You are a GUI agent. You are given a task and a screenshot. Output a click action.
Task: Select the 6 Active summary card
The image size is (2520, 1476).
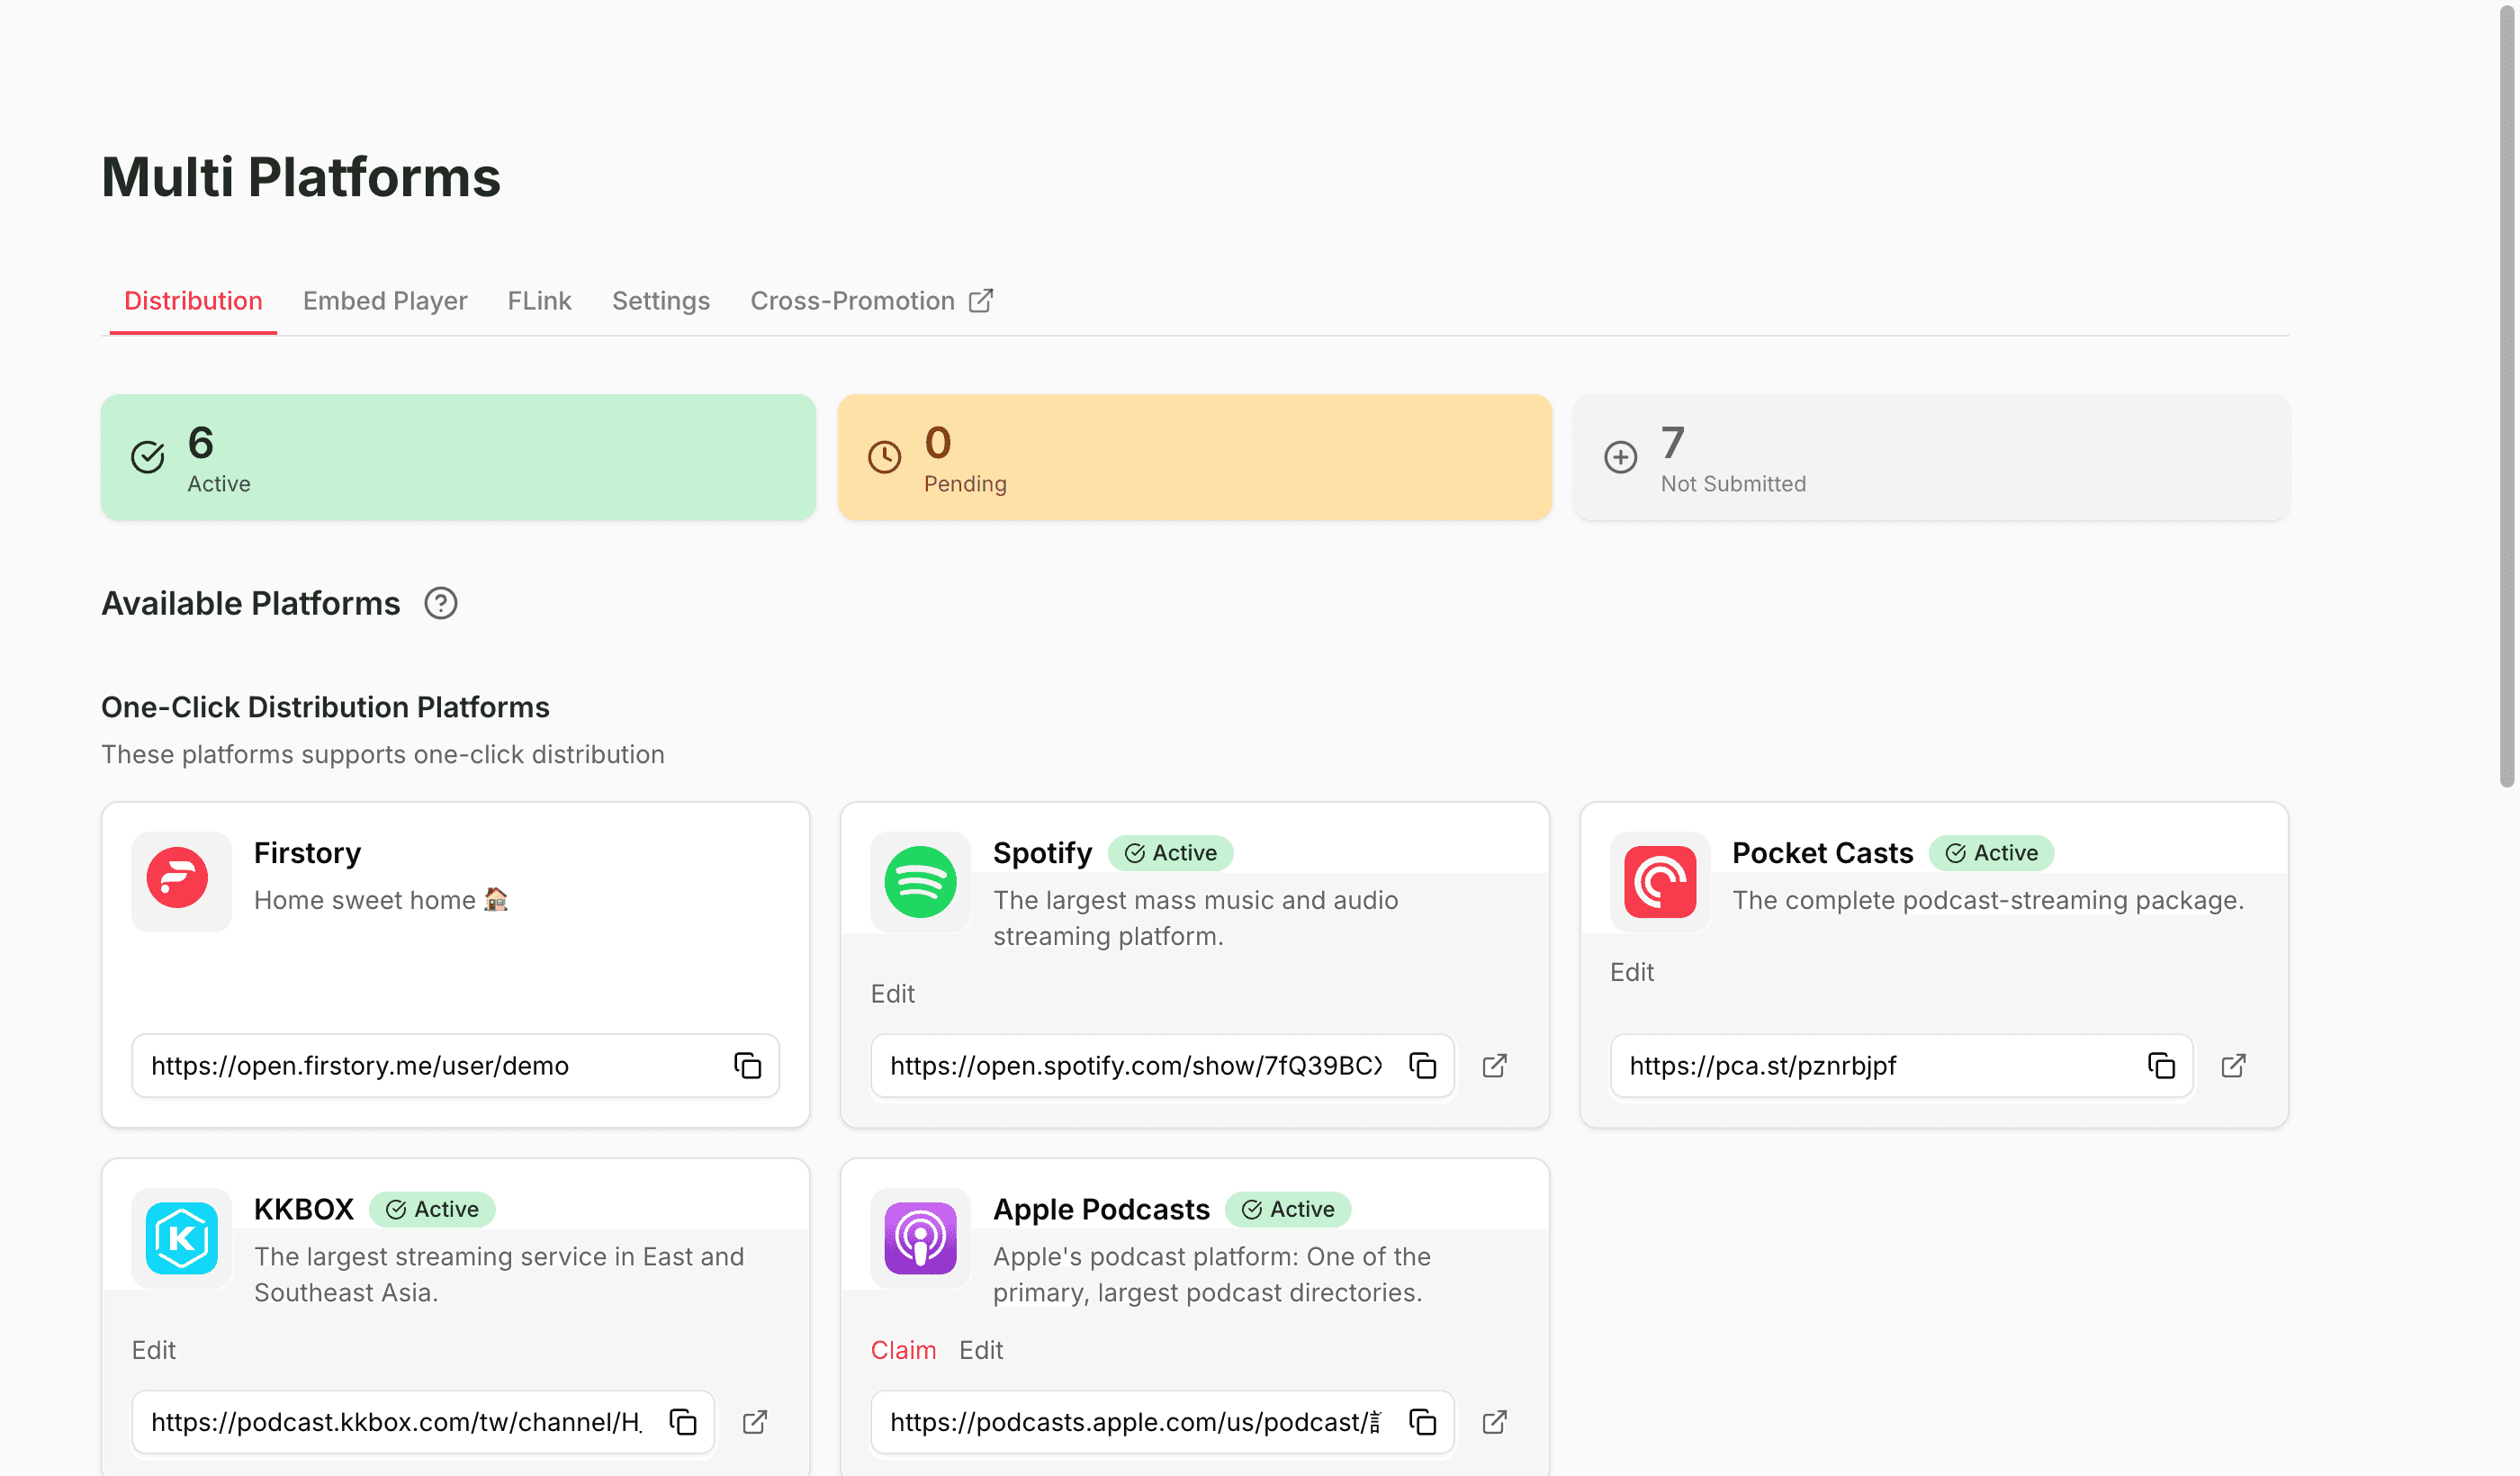pos(458,457)
